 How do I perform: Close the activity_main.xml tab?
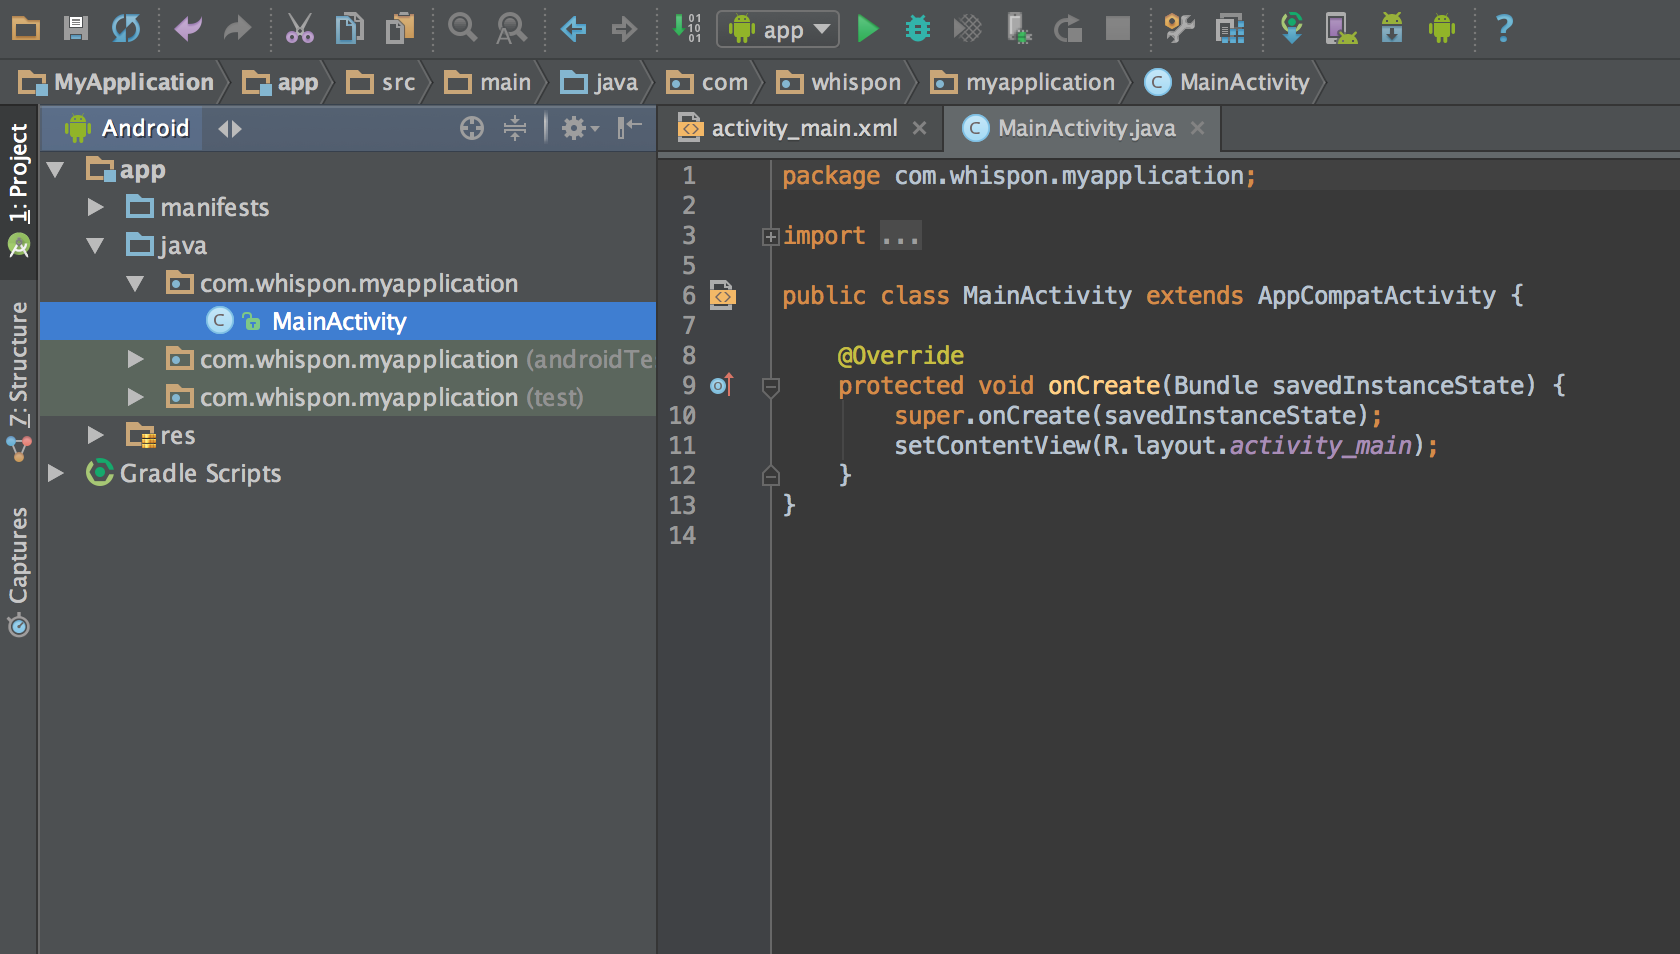tap(919, 128)
